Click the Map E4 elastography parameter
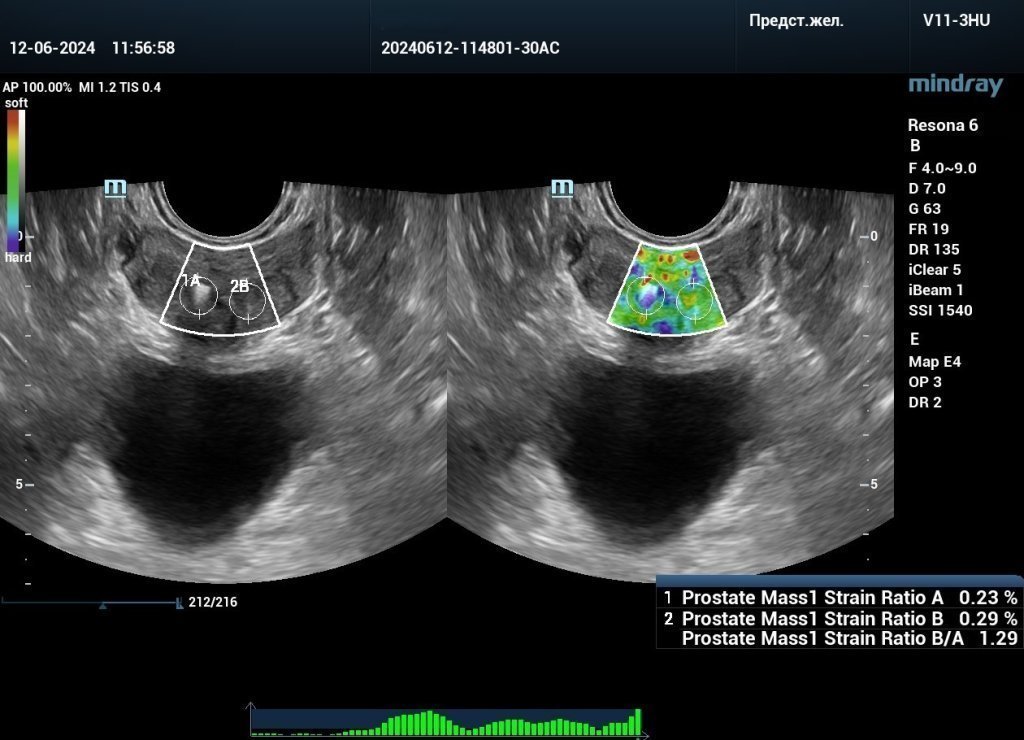 click(934, 362)
